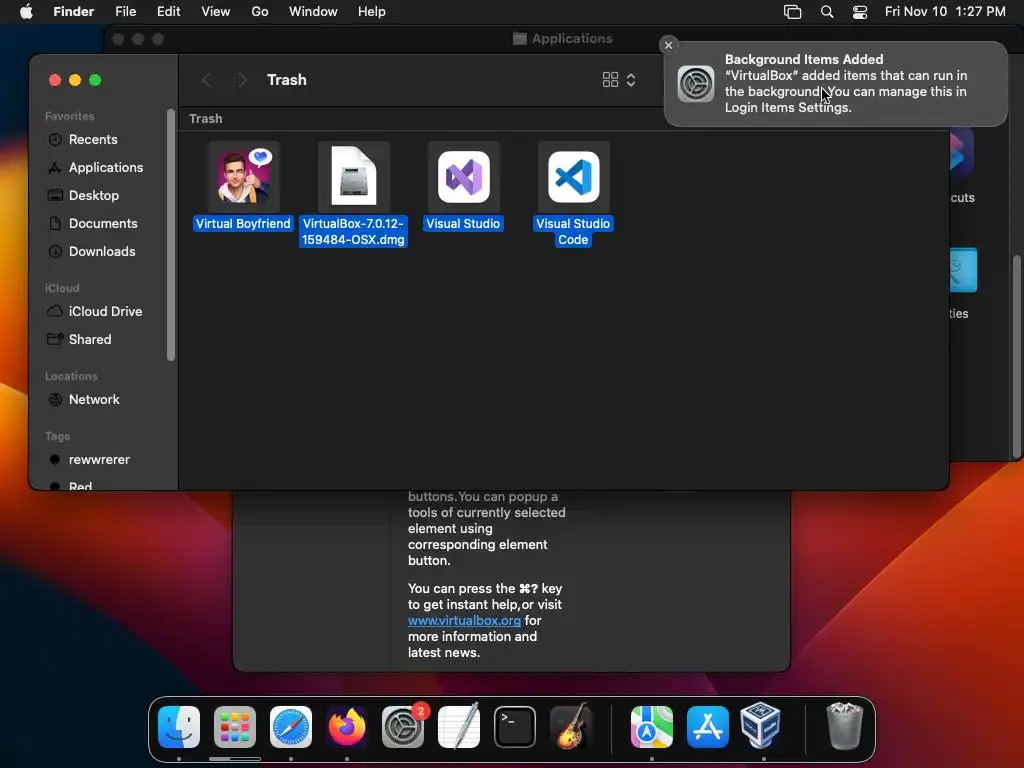
Task: Click the VirtualBox-7.0.12-159484-OSX.dmg name label
Action: (353, 231)
